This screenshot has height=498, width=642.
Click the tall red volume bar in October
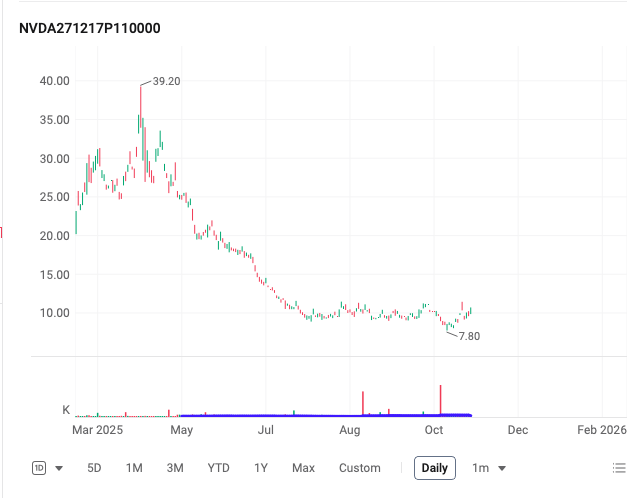pyautogui.click(x=440, y=398)
